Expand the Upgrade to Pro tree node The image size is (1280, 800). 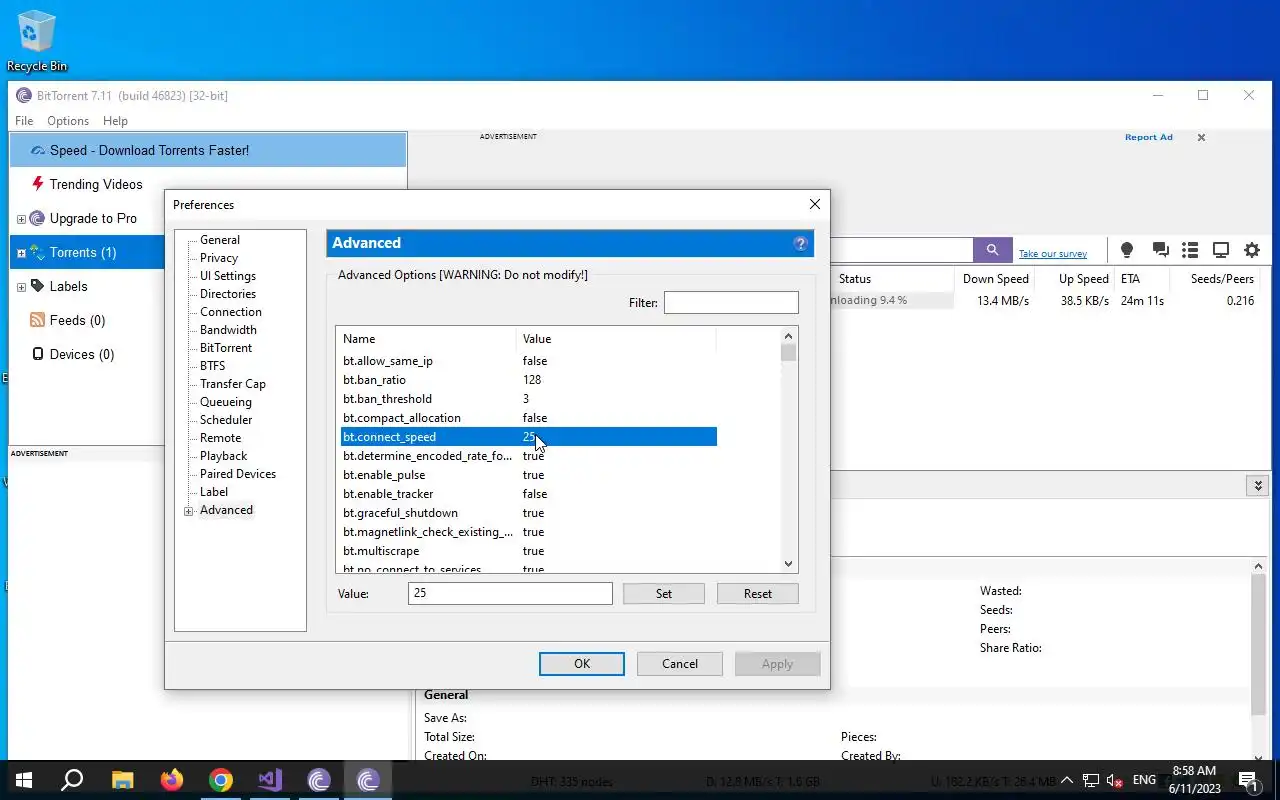[21, 219]
